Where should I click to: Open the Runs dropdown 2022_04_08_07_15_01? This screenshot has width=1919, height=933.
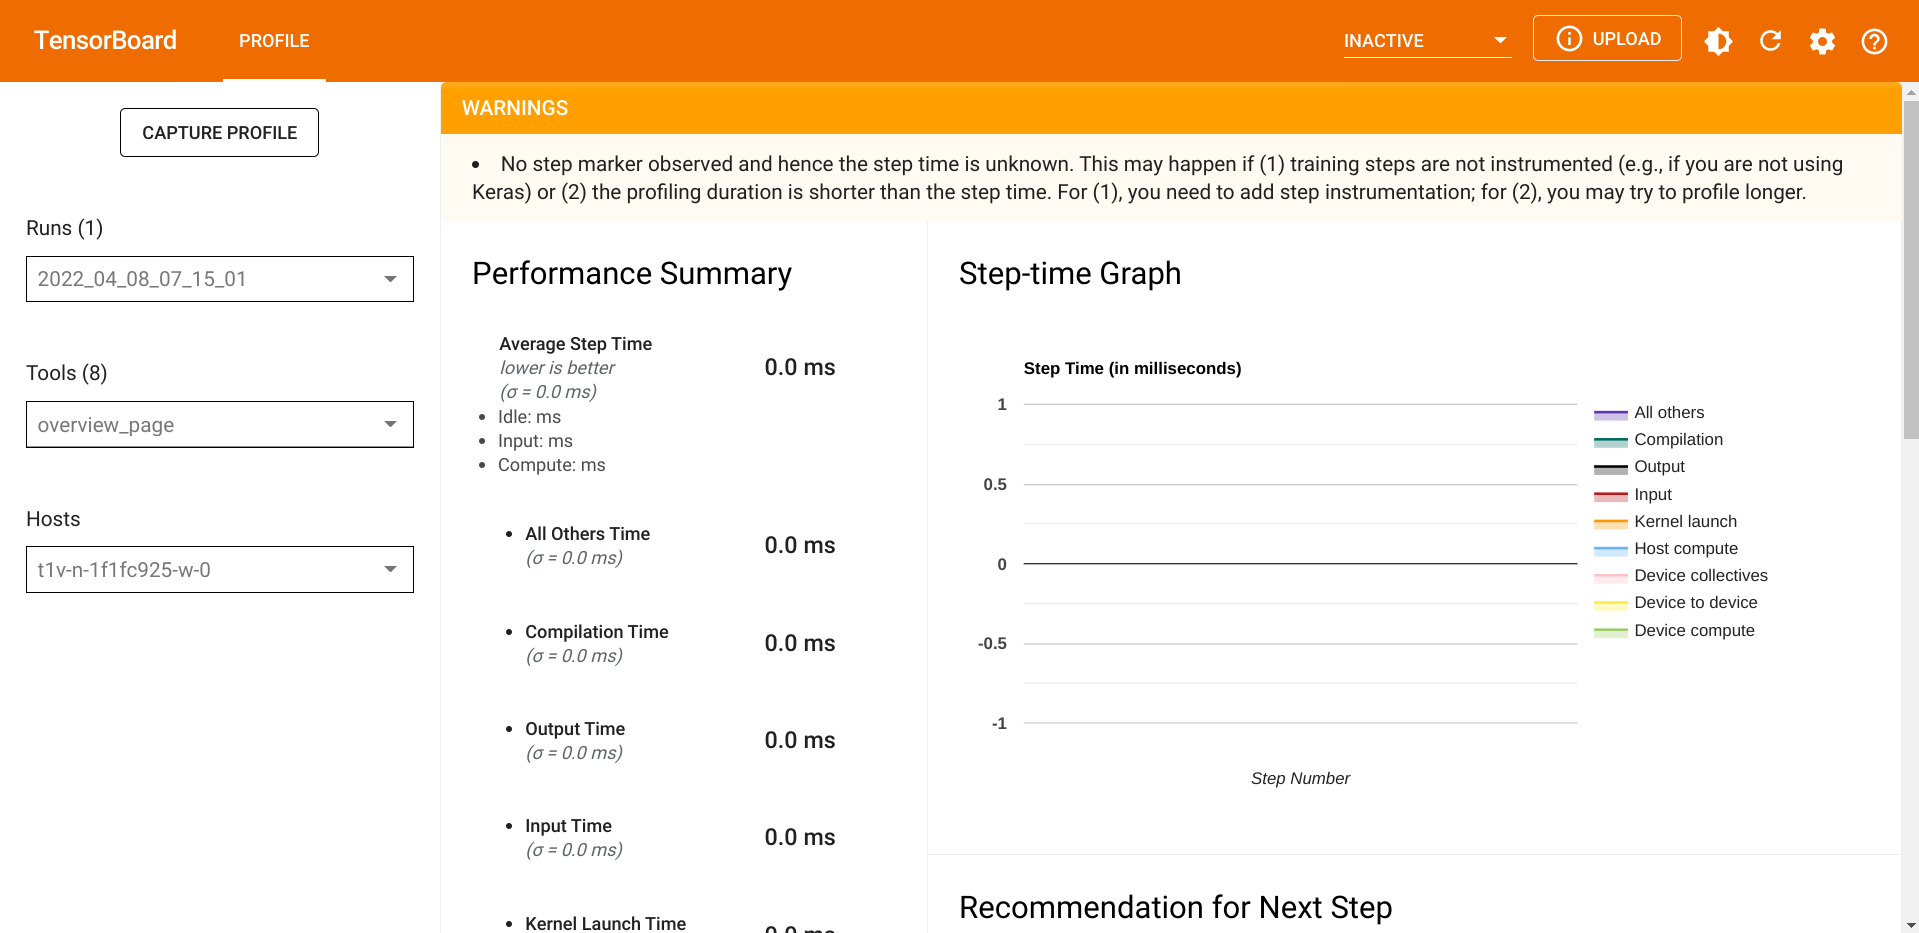click(219, 279)
